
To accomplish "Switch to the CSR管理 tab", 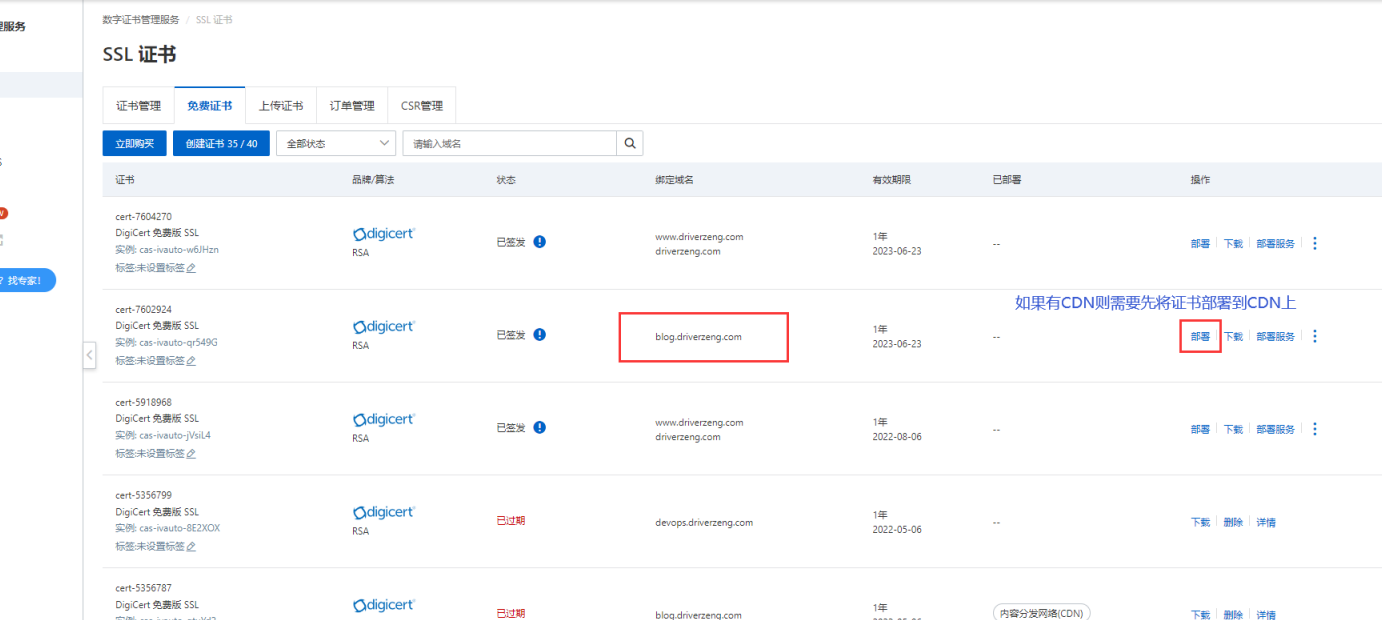I will point(422,105).
